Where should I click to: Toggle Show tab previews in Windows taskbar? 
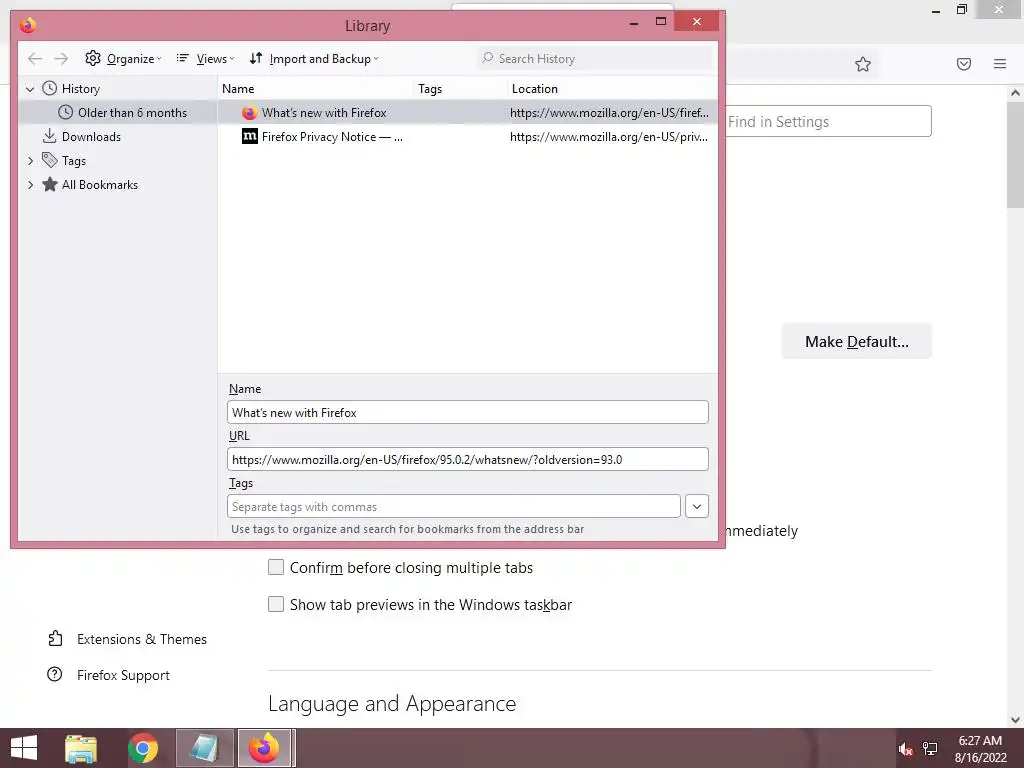[x=276, y=604]
